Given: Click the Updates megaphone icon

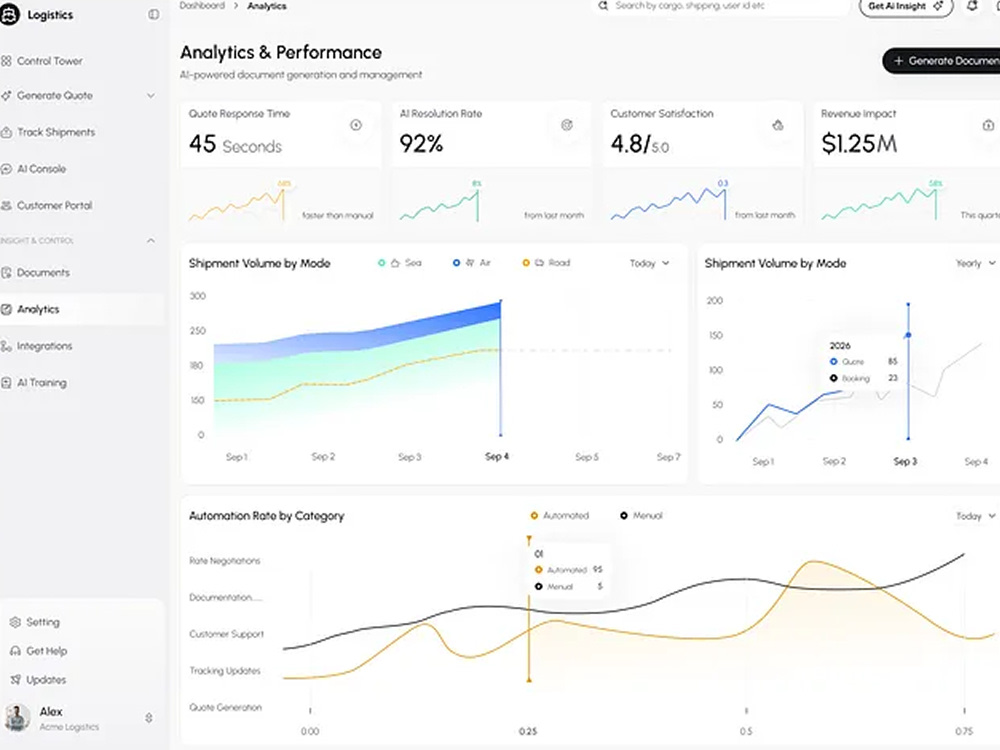Looking at the screenshot, I should [x=15, y=680].
